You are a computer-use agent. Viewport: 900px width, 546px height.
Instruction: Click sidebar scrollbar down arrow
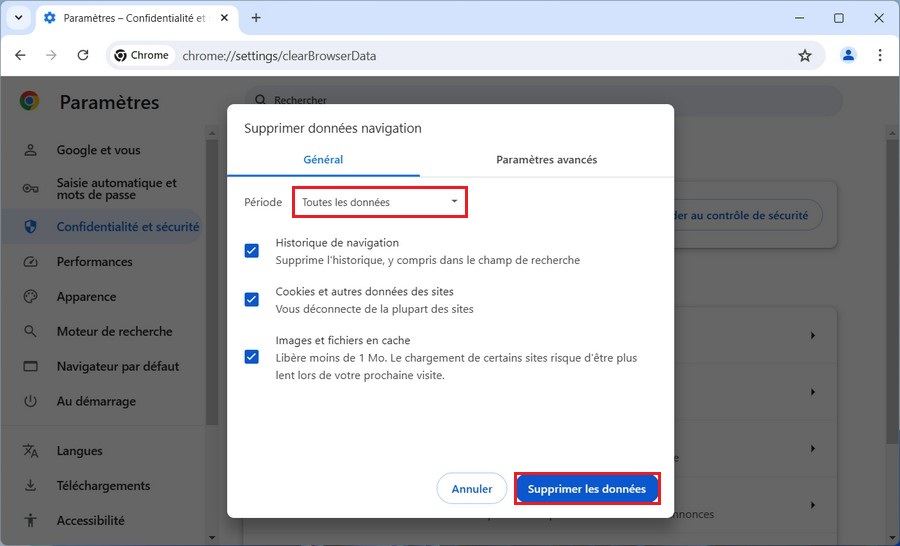pyautogui.click(x=212, y=538)
